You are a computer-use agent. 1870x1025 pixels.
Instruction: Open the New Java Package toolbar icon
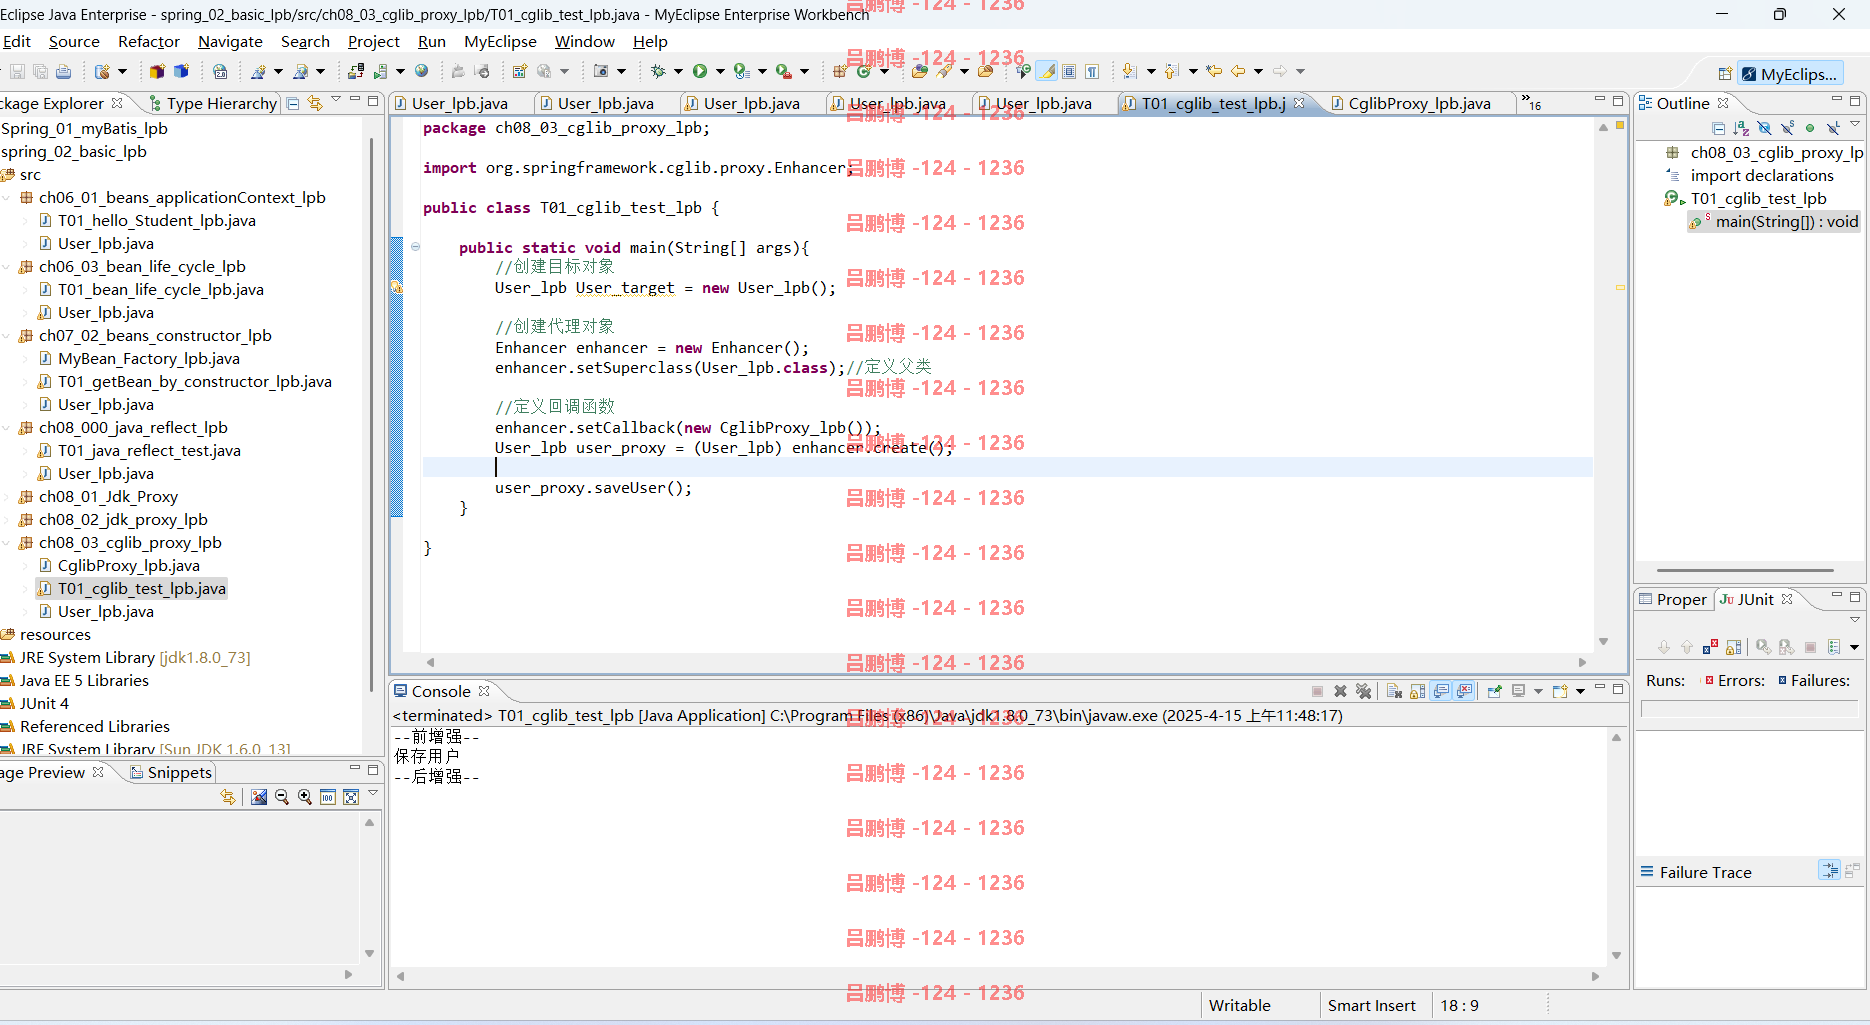click(x=840, y=71)
